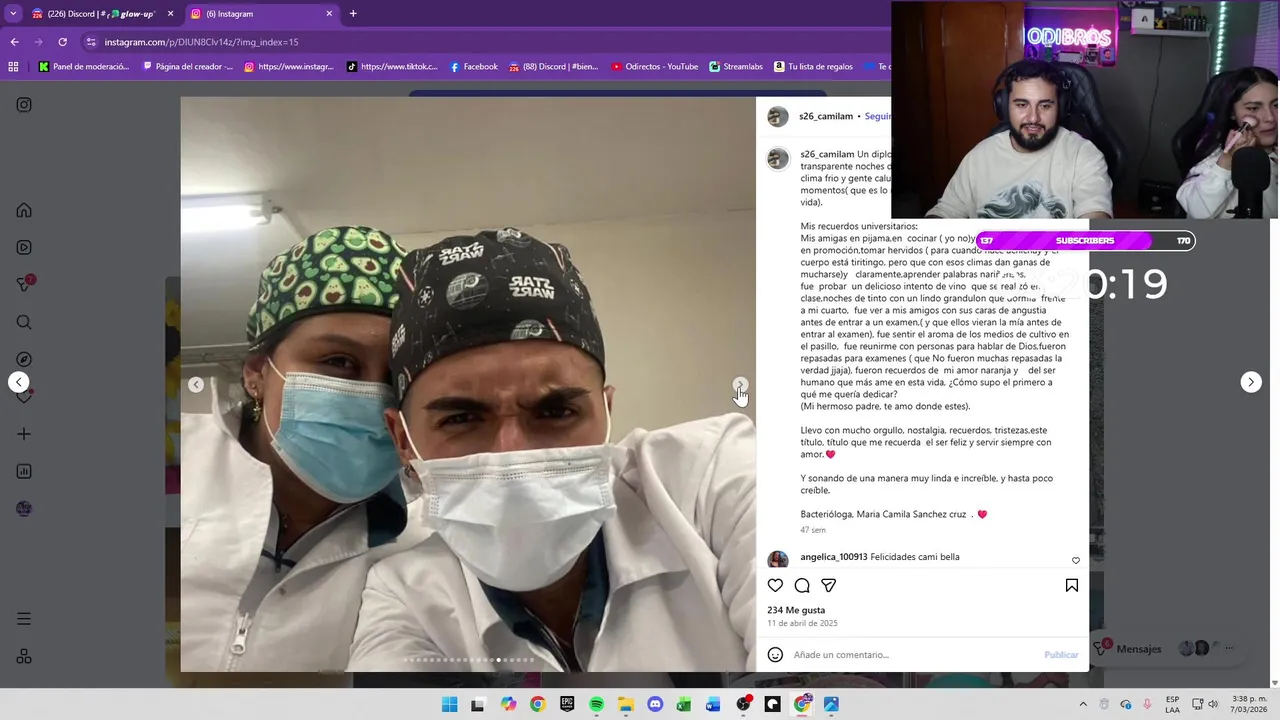Open Panel de moderación bookmark

pos(84,67)
